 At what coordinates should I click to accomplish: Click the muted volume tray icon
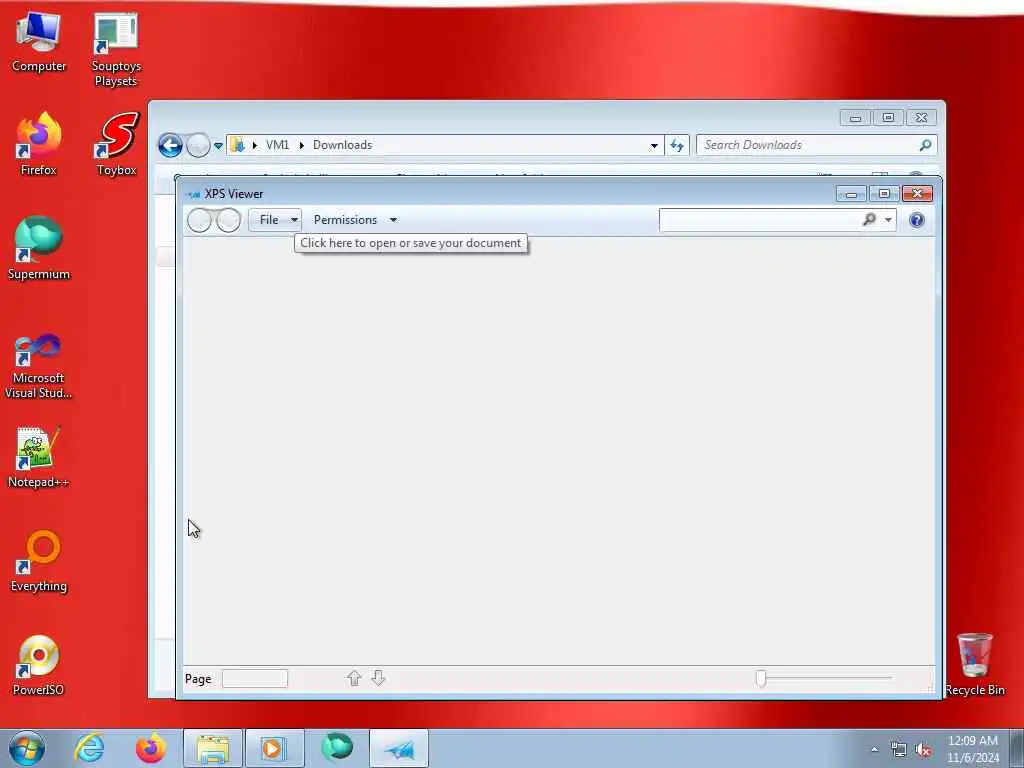pyautogui.click(x=923, y=750)
